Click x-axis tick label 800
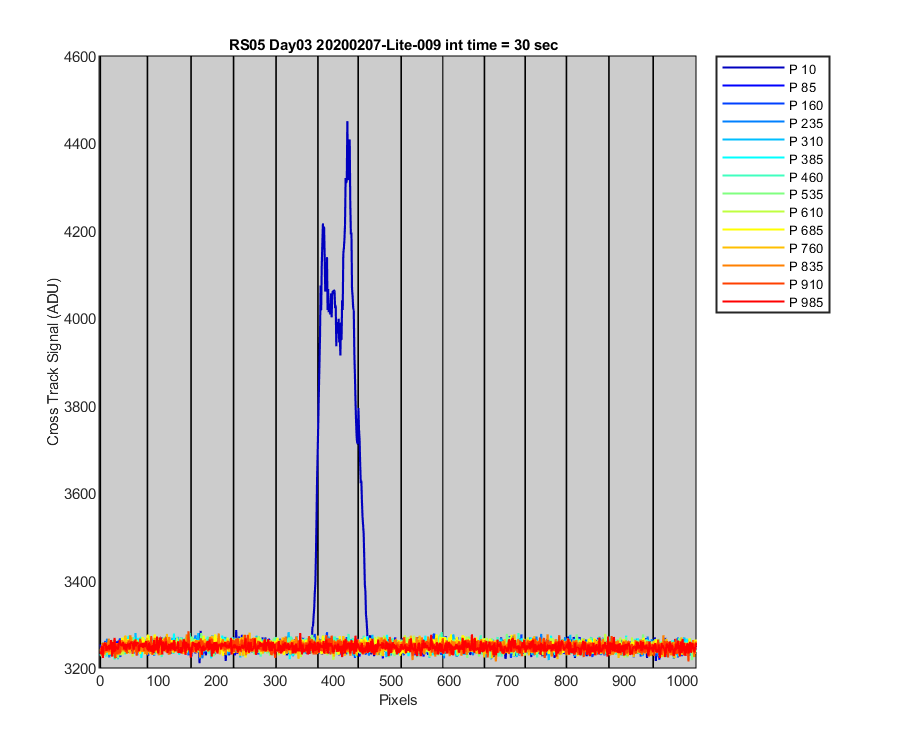Image resolution: width=900 pixels, height=750 pixels. 565,681
